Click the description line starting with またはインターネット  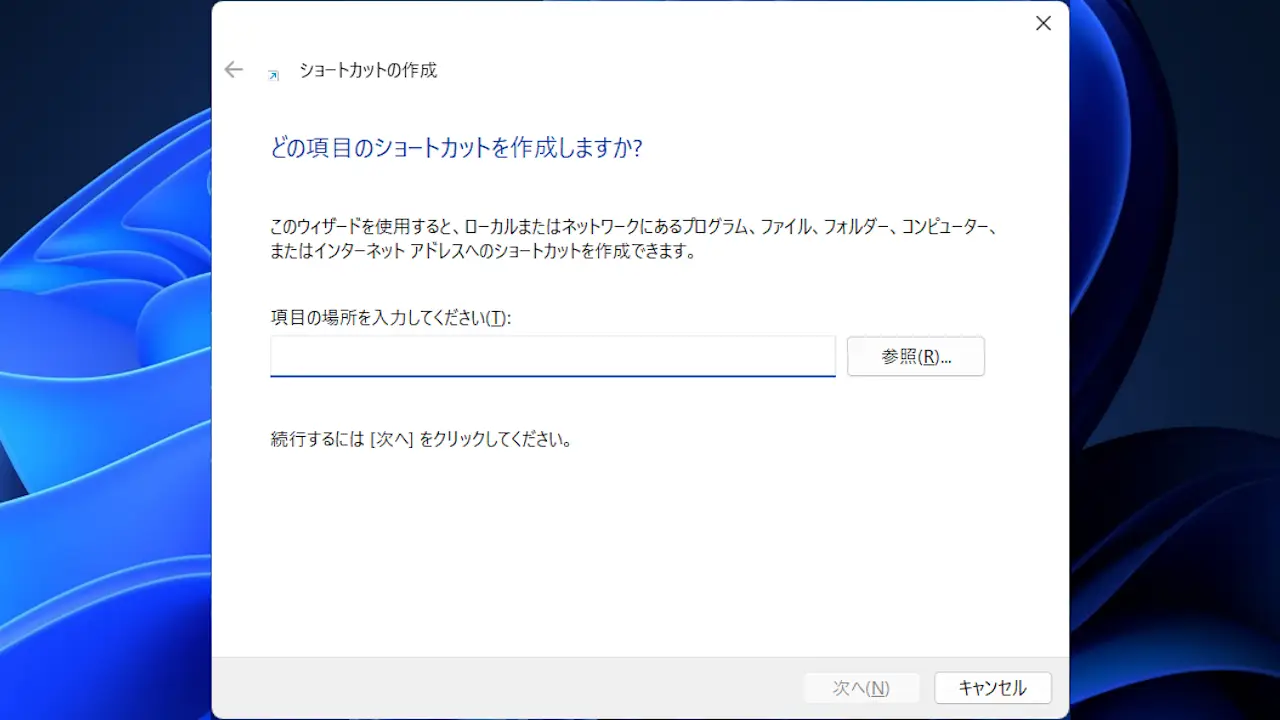click(x=483, y=252)
